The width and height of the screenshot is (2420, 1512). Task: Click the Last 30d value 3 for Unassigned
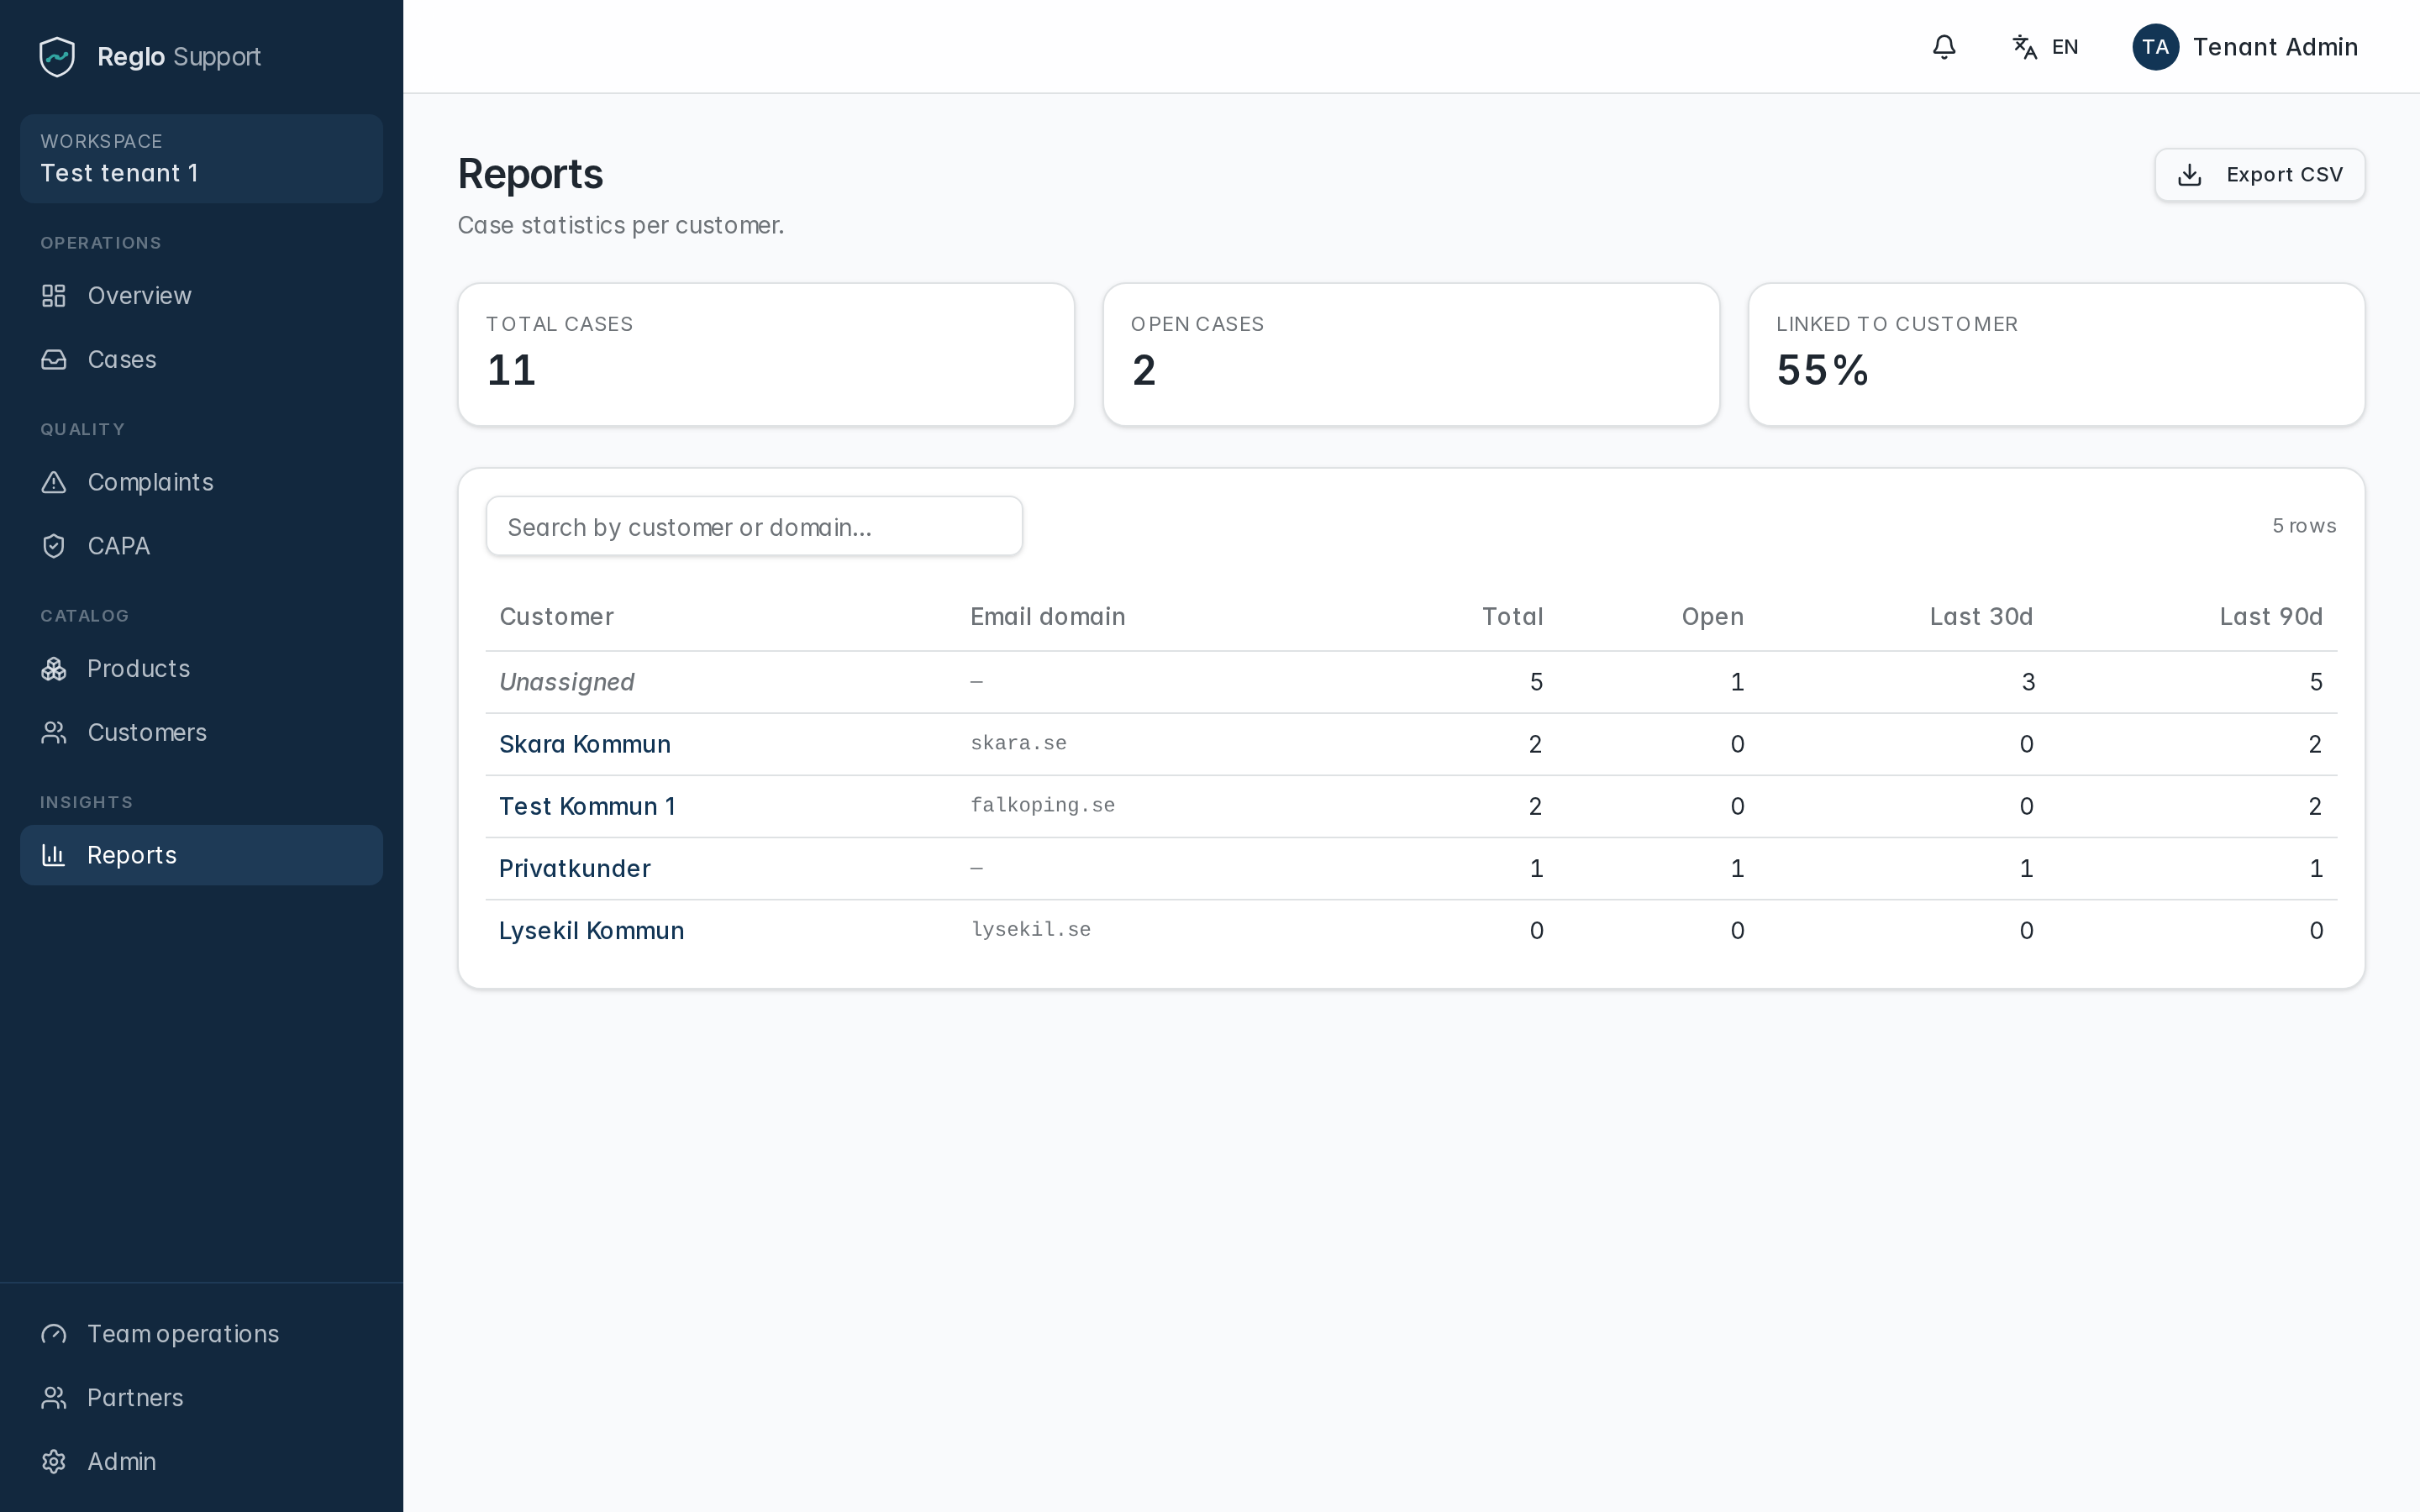(x=2027, y=682)
